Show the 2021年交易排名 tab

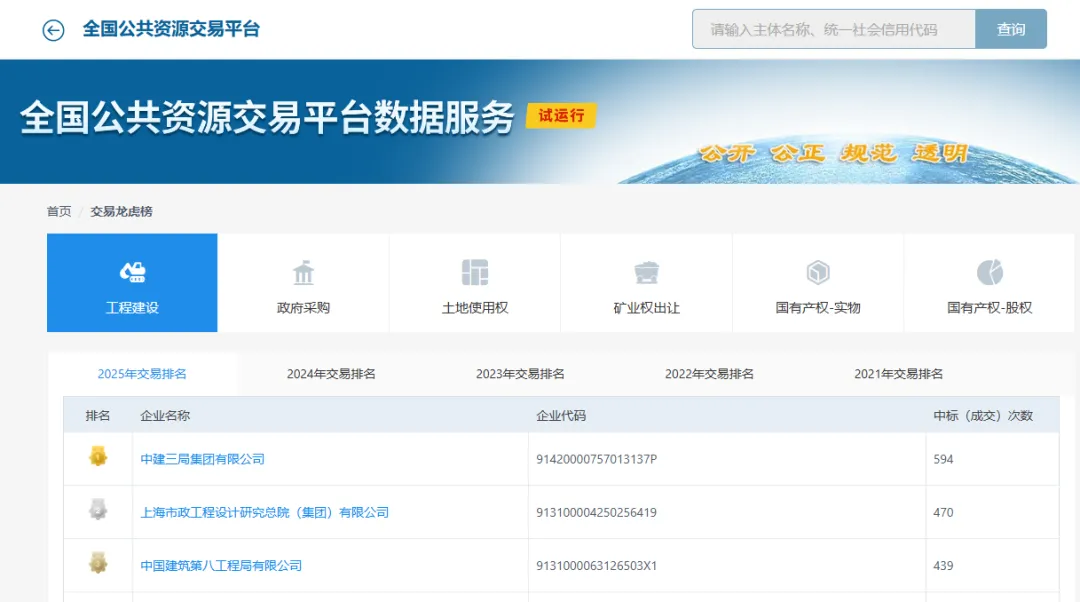click(899, 374)
